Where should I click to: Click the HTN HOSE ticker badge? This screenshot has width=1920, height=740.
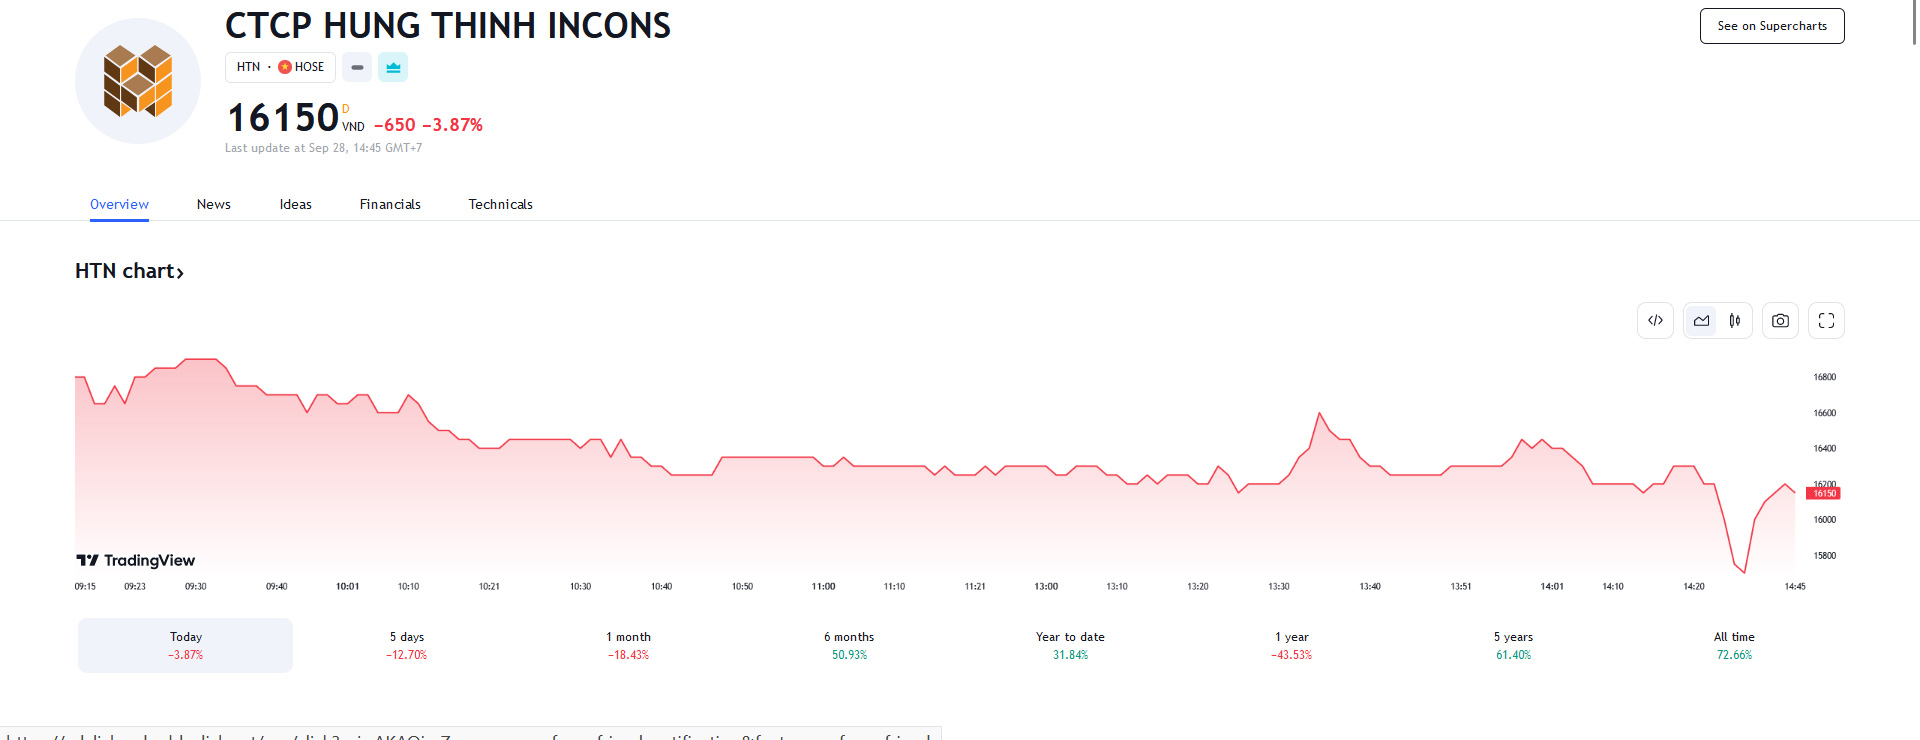[x=280, y=67]
